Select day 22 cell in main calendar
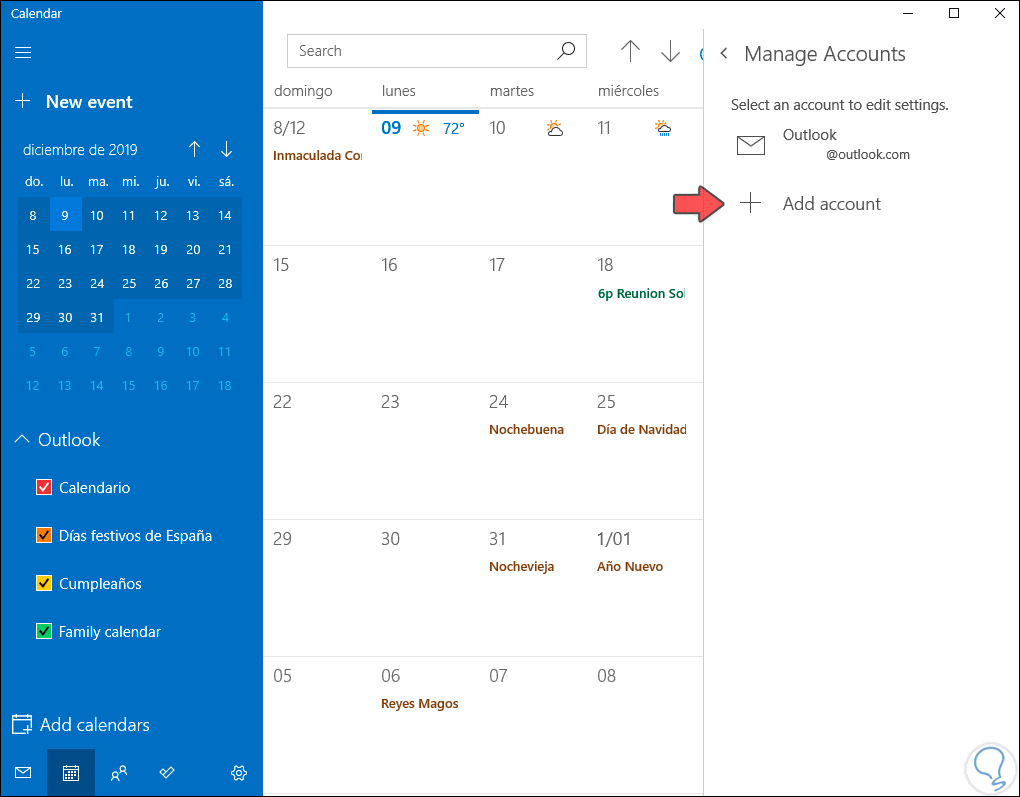This screenshot has width=1020, height=797. (317, 451)
